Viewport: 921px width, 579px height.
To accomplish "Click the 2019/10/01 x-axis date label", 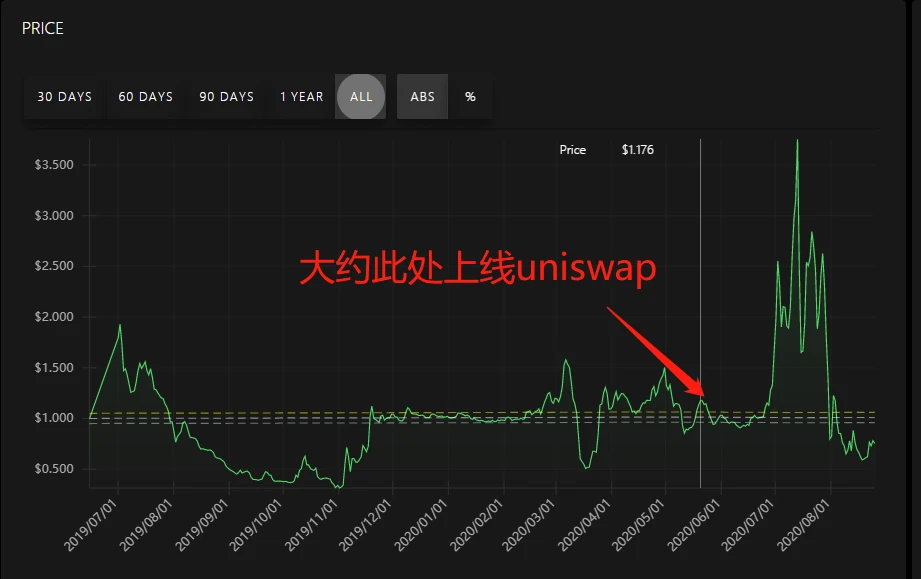I will coord(255,525).
